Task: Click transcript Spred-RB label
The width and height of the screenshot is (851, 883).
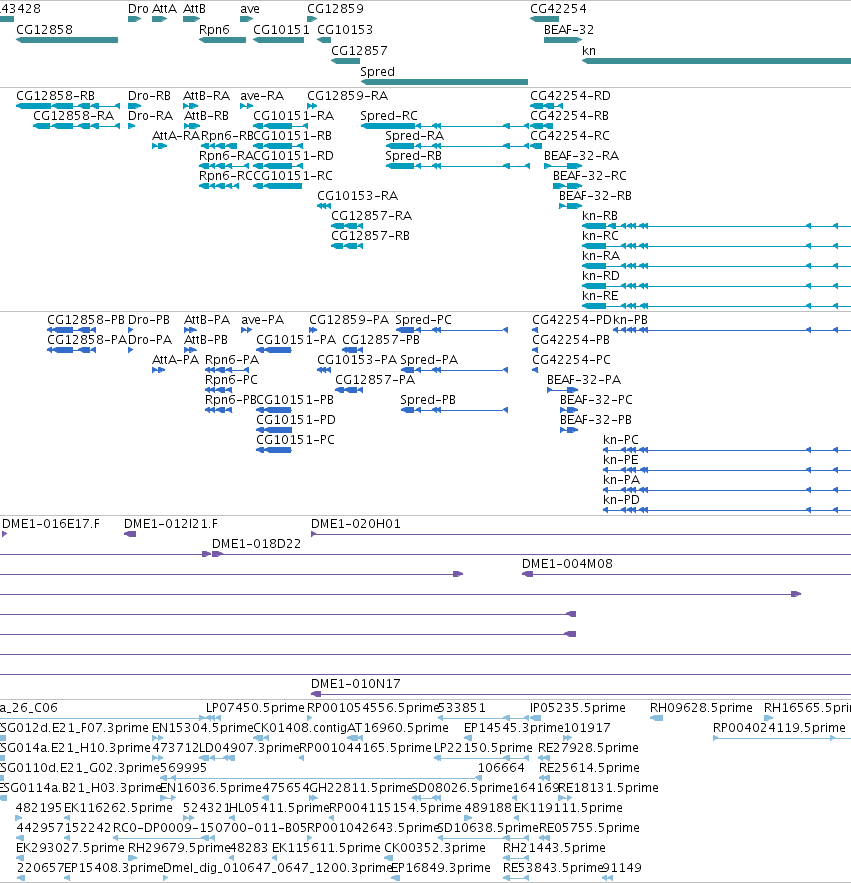Action: click(x=413, y=156)
